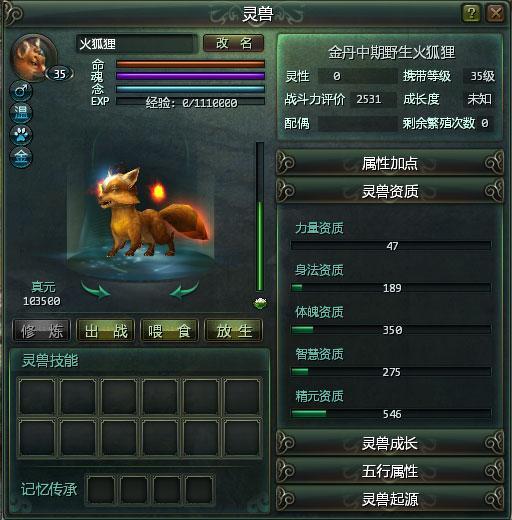
Task: Open the 五行属性 section
Action: (390, 471)
